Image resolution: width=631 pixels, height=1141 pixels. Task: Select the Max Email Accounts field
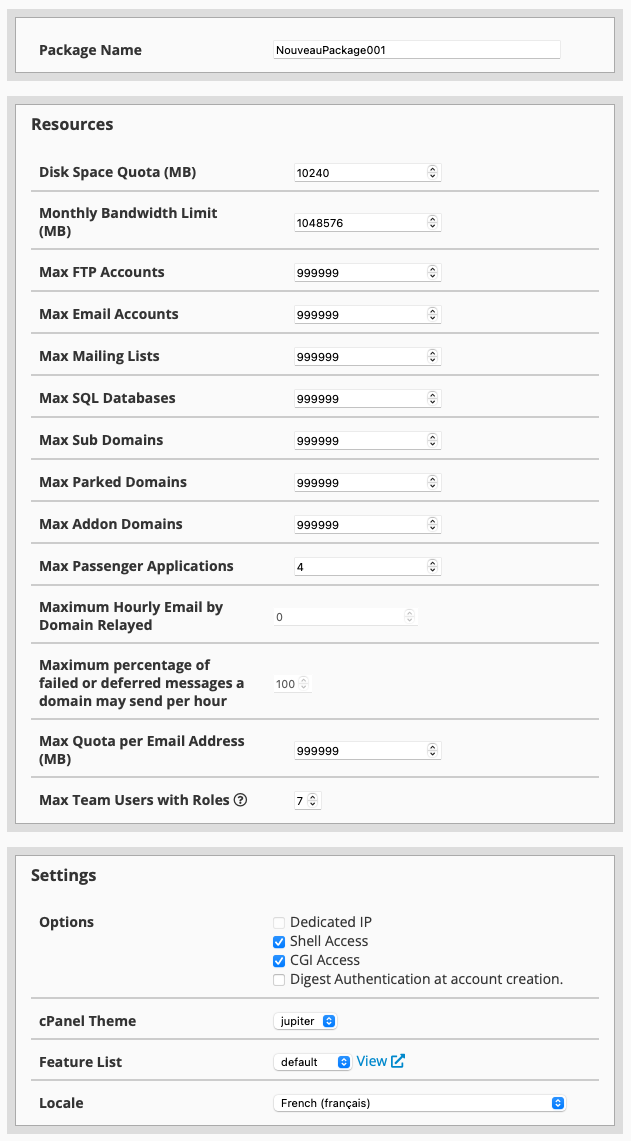pos(360,314)
